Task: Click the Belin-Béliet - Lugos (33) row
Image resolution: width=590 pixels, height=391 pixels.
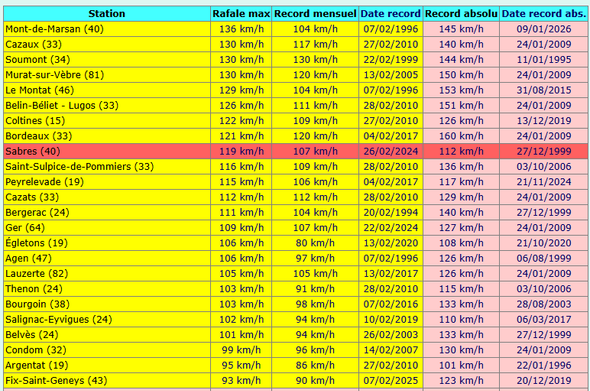Action: [295, 105]
